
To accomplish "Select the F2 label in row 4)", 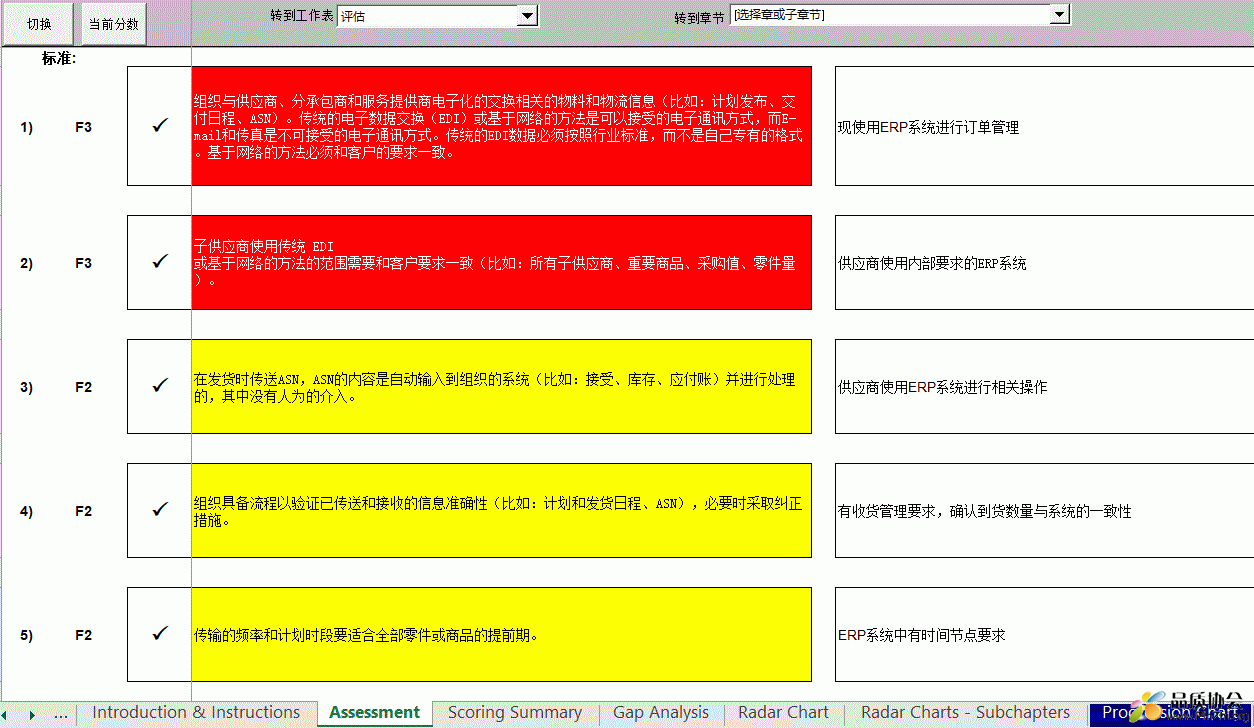I will [x=84, y=511].
